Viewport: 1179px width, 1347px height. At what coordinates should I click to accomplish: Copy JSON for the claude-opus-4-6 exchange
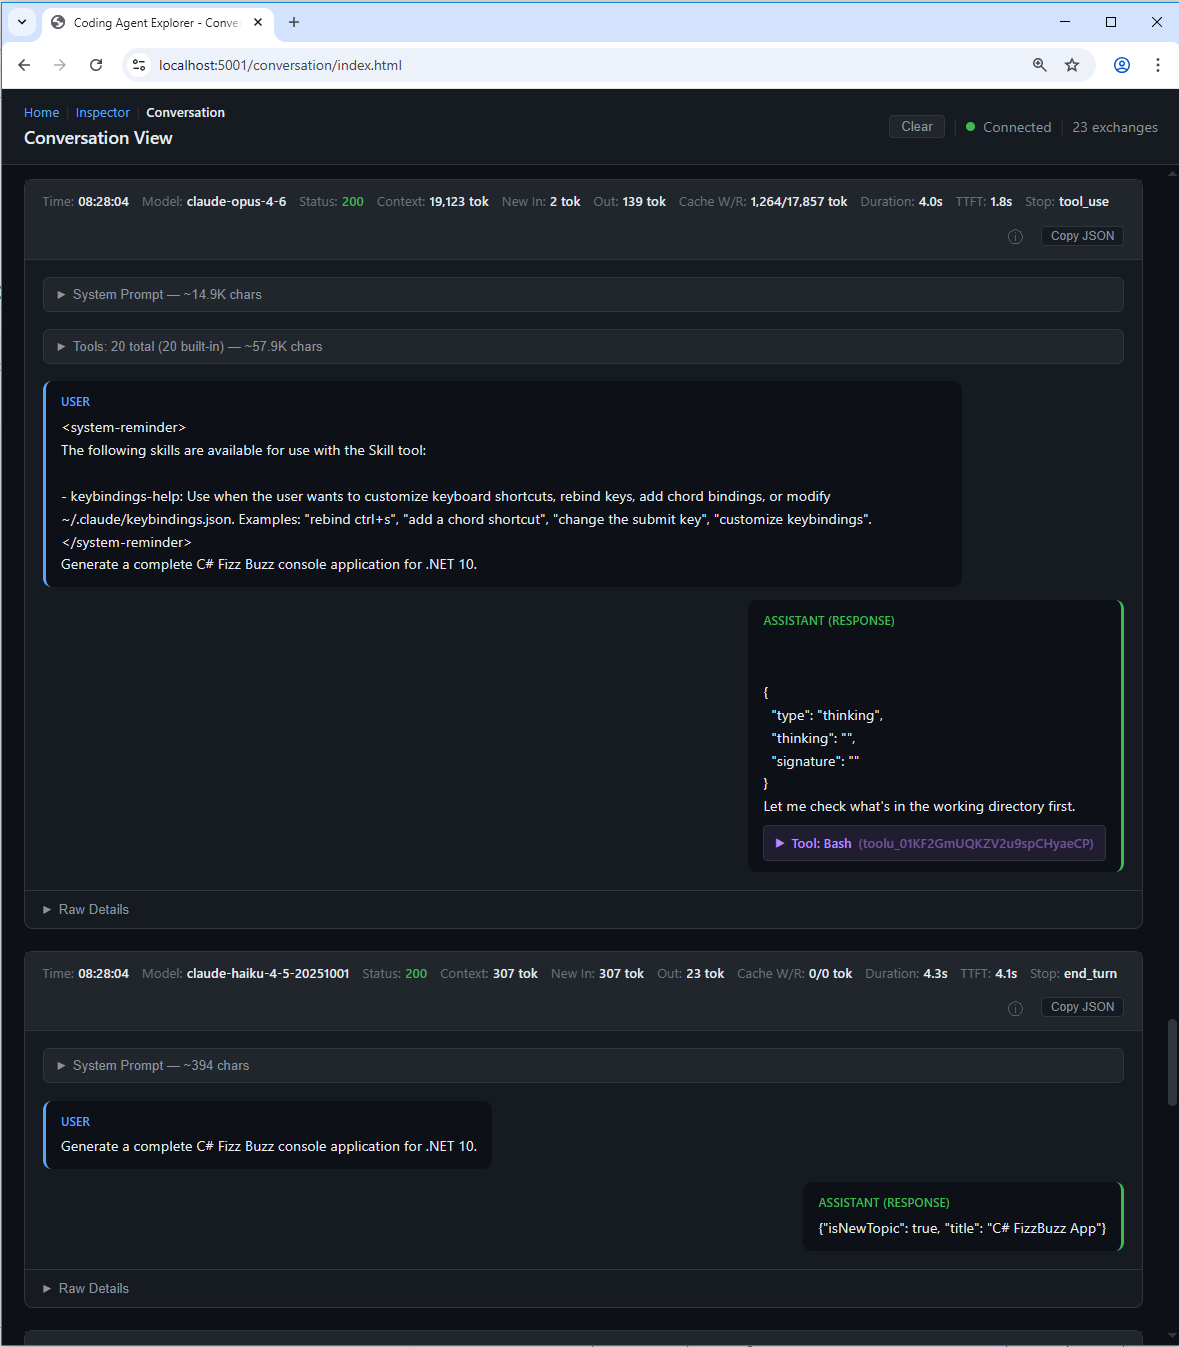(x=1082, y=236)
